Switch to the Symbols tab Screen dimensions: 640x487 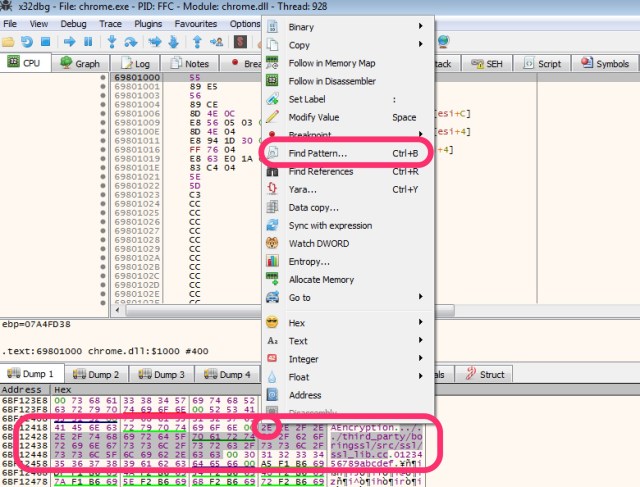click(x=605, y=63)
